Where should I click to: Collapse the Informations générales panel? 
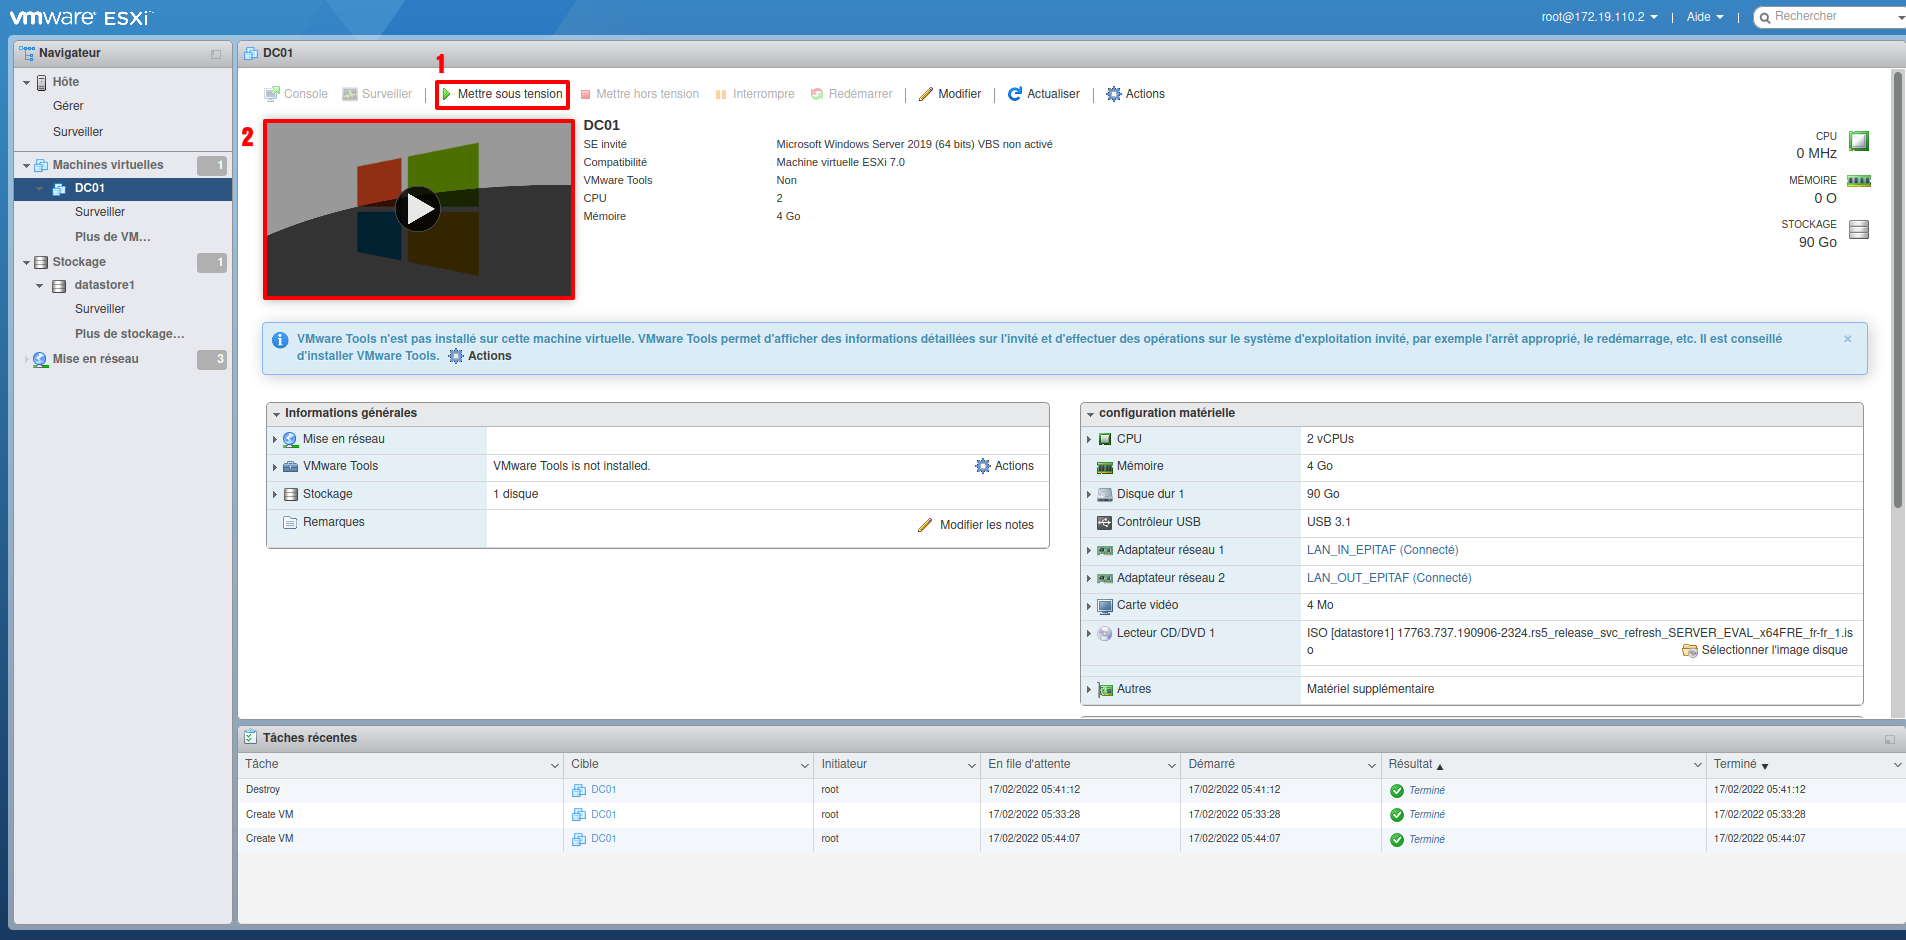point(277,414)
